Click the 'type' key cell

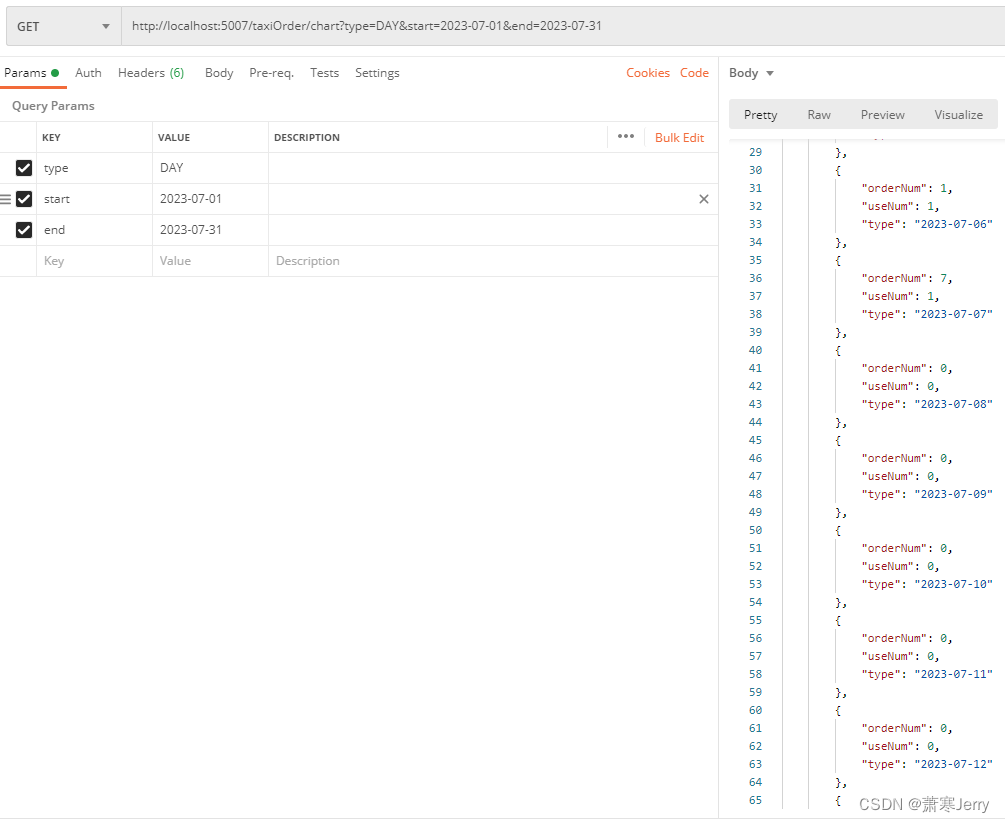coord(94,168)
